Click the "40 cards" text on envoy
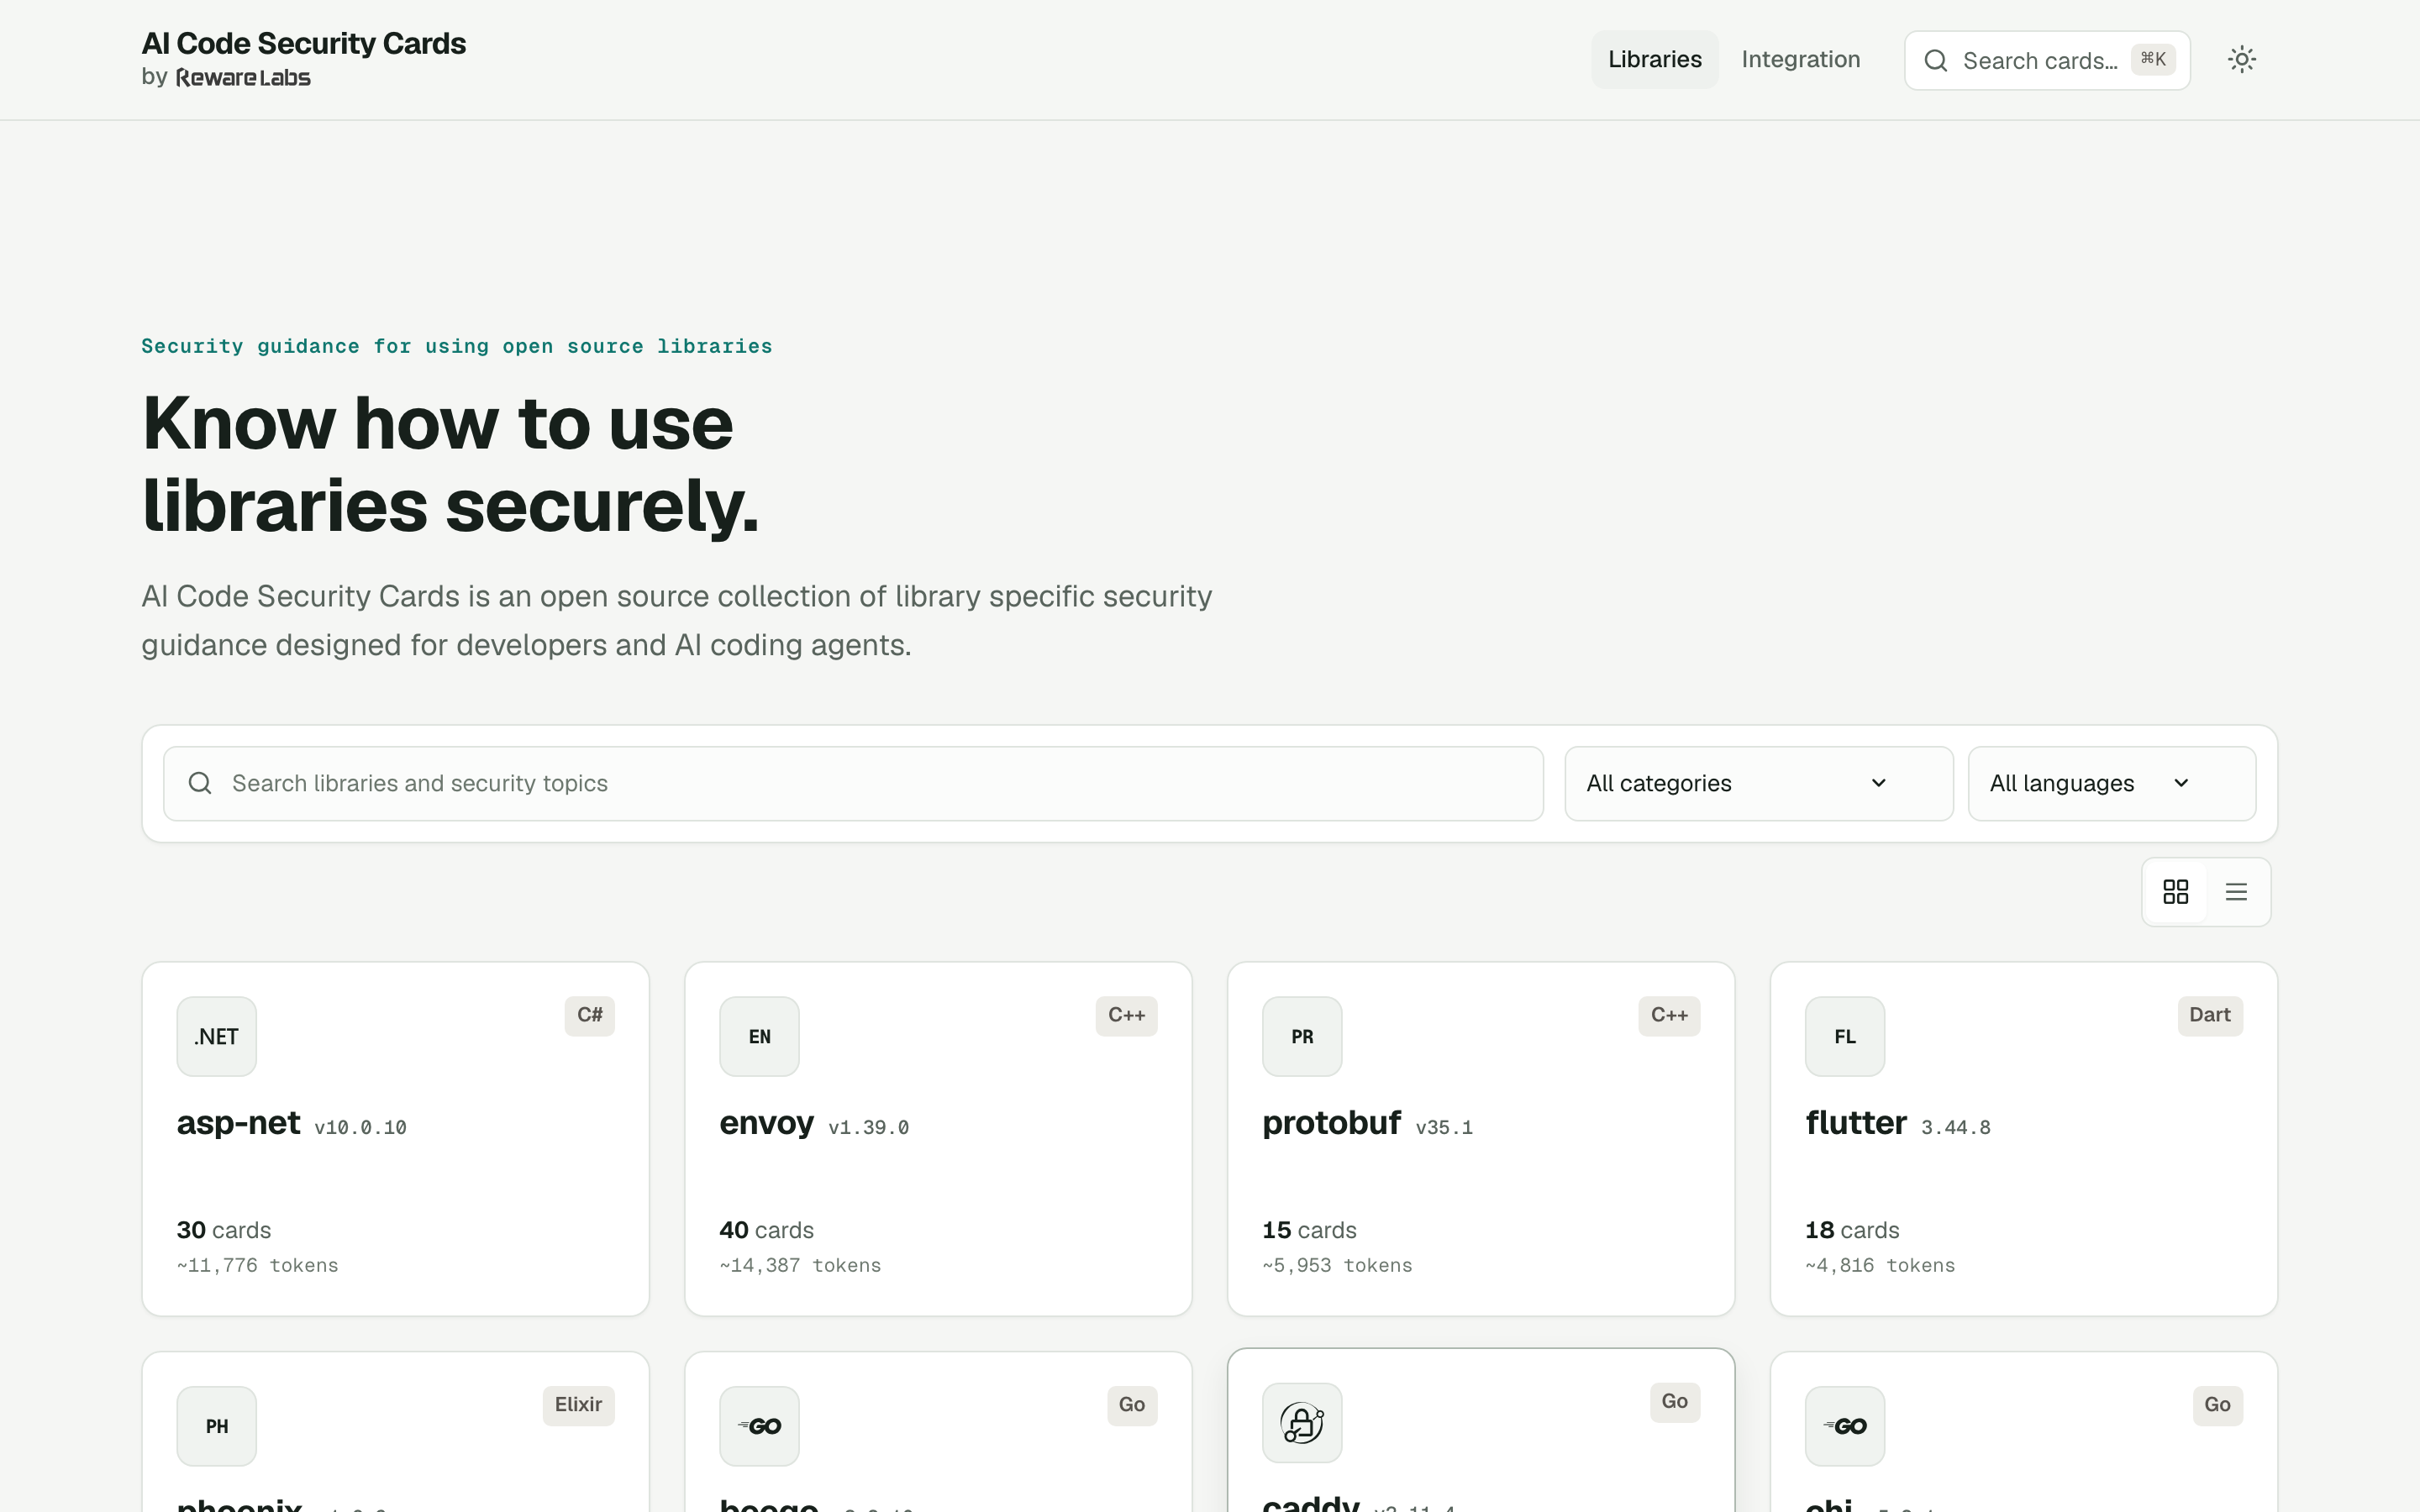Screen dimensions: 2420x1512 [x=767, y=1230]
